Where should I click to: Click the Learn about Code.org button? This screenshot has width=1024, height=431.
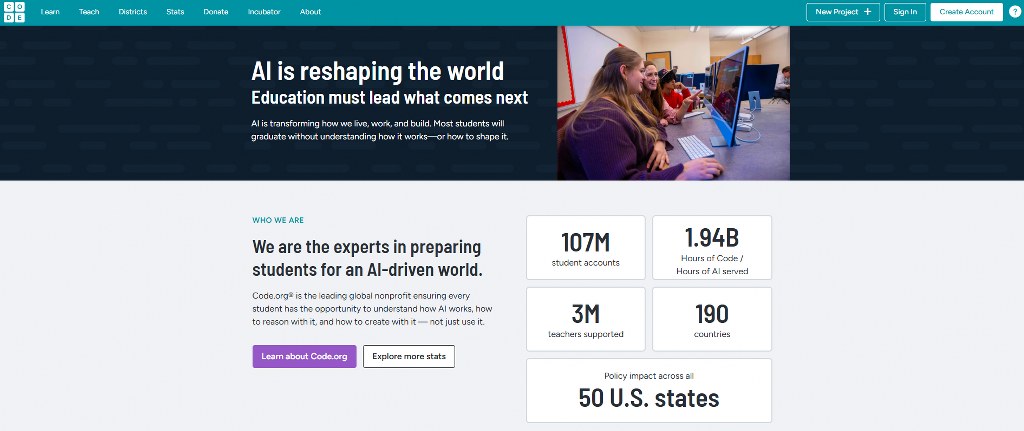point(304,357)
